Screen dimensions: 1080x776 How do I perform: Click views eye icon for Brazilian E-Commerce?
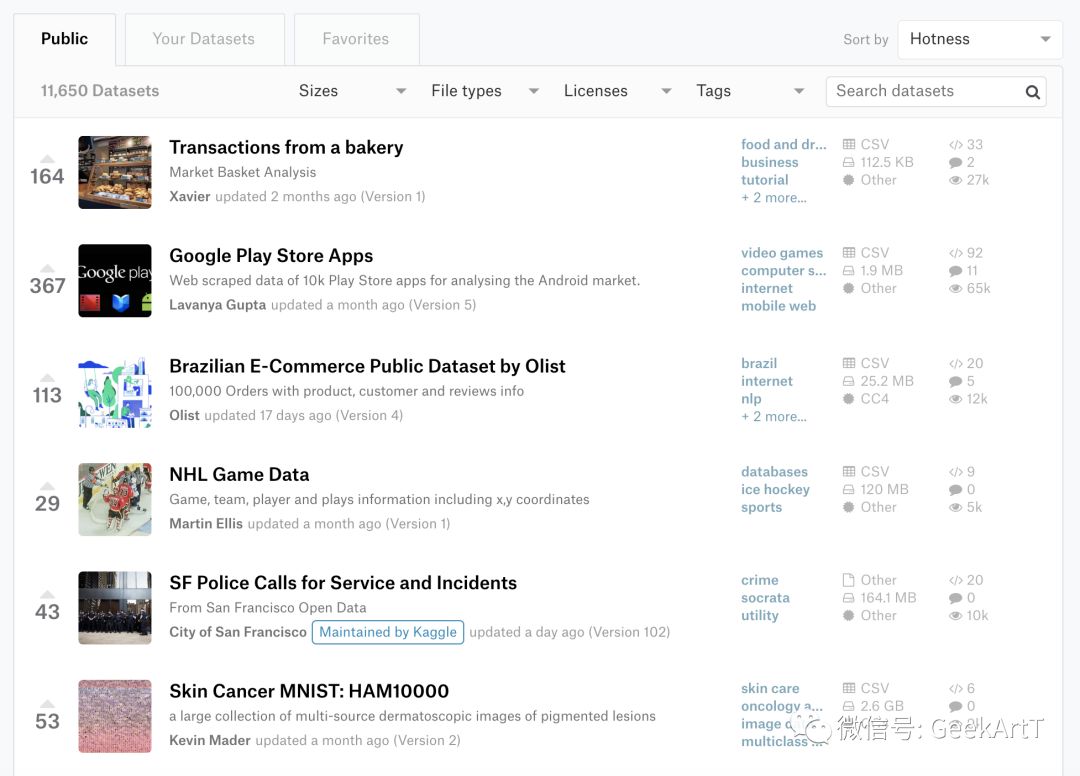(x=955, y=399)
